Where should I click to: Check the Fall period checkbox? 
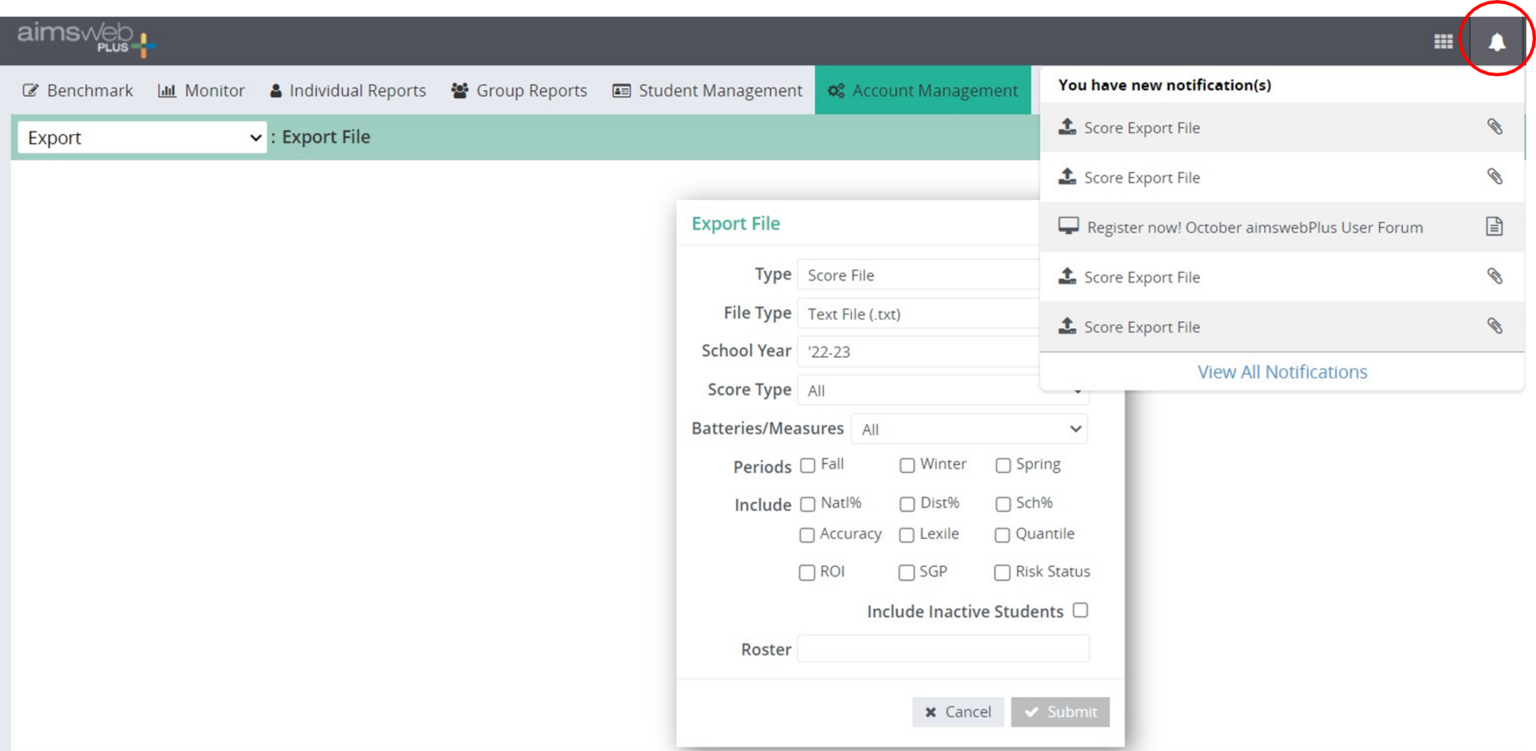click(x=807, y=465)
